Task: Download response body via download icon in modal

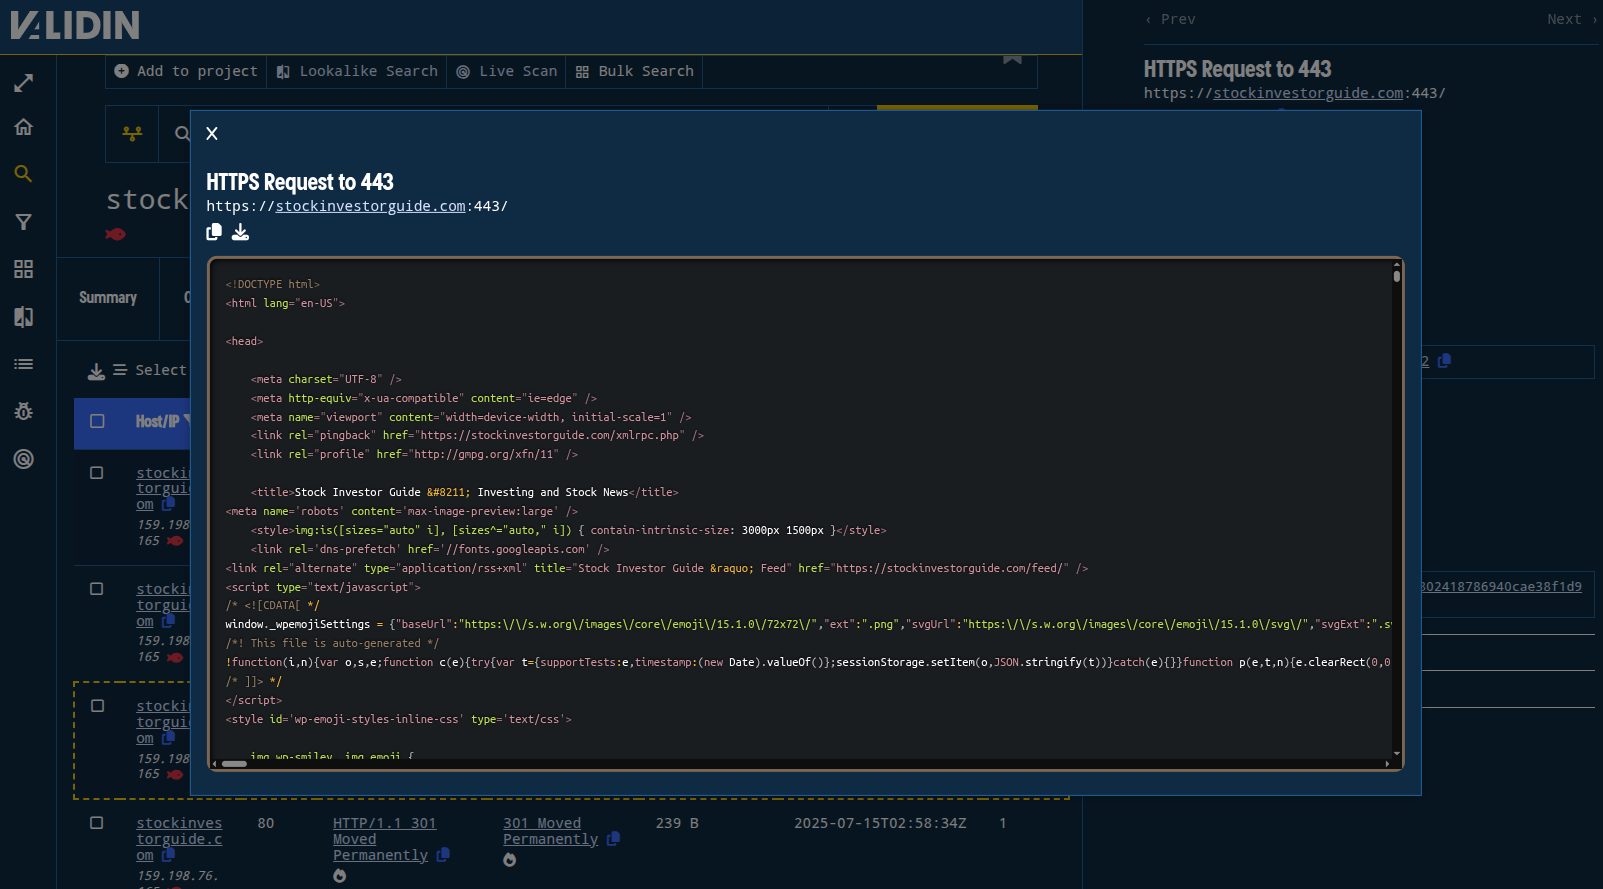Action: coord(240,232)
